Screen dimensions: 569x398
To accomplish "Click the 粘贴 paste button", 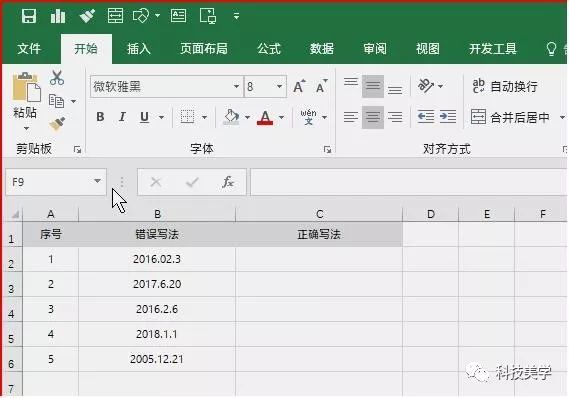I will click(25, 95).
